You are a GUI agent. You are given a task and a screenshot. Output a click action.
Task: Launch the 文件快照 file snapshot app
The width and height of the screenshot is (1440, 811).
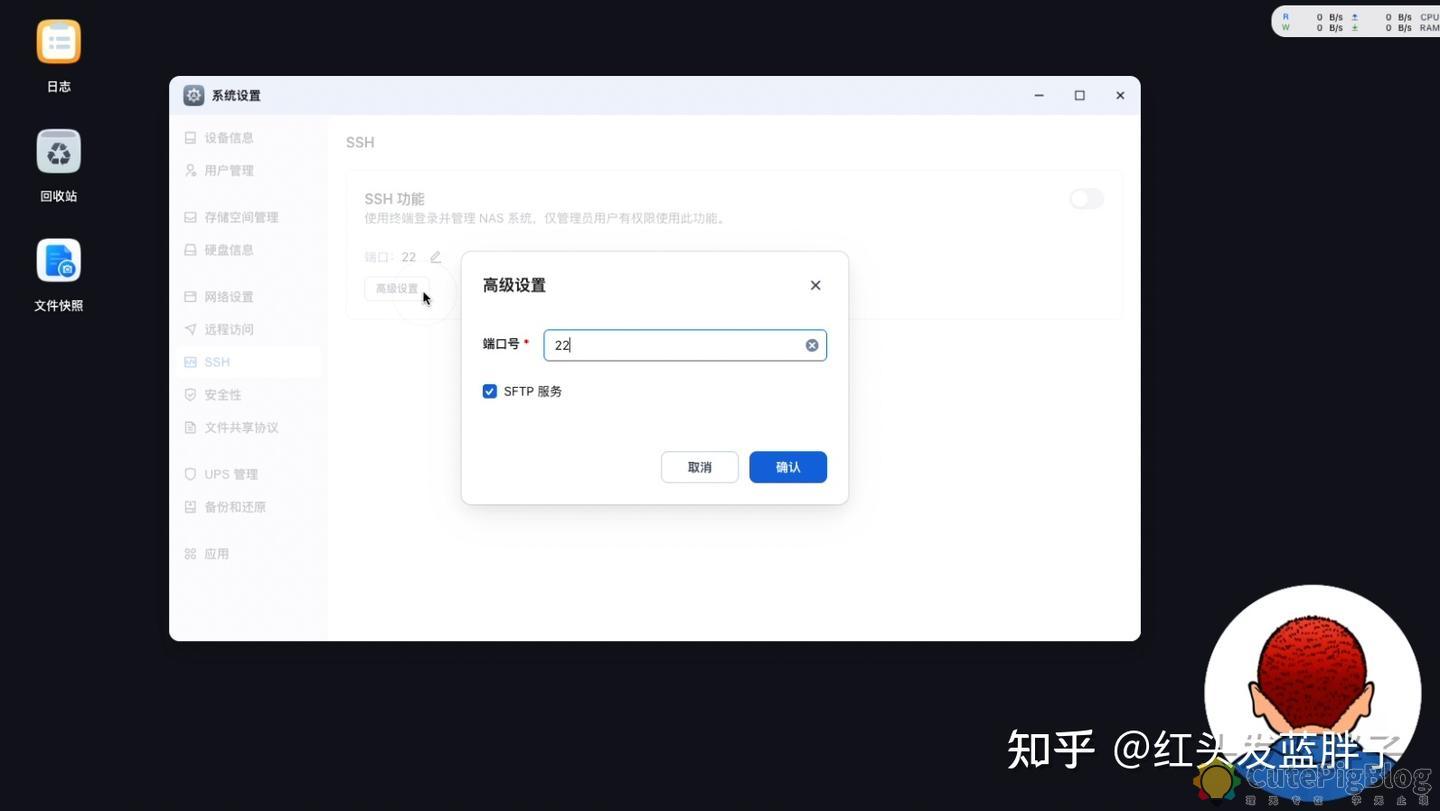pos(58,260)
